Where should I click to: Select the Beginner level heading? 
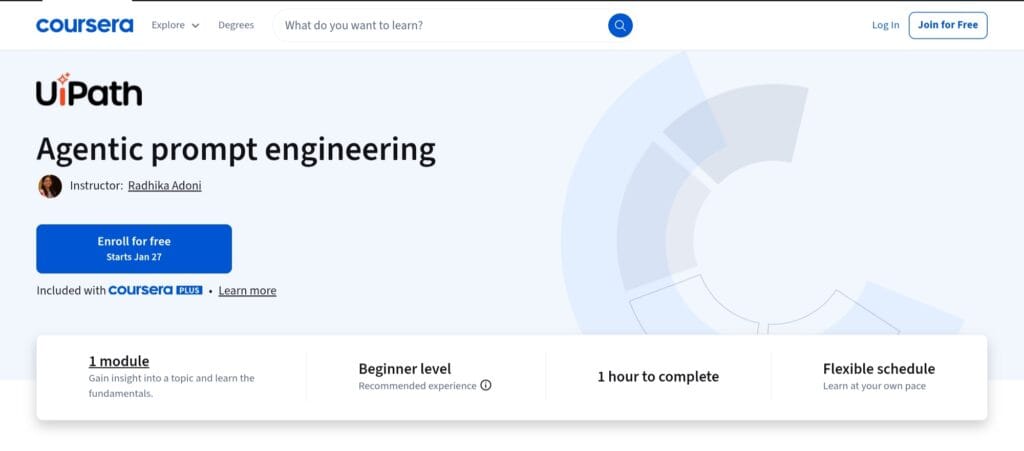point(404,369)
